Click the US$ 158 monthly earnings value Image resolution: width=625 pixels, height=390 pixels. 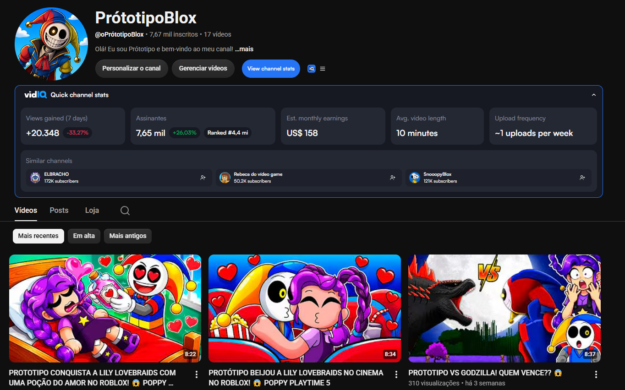302,133
